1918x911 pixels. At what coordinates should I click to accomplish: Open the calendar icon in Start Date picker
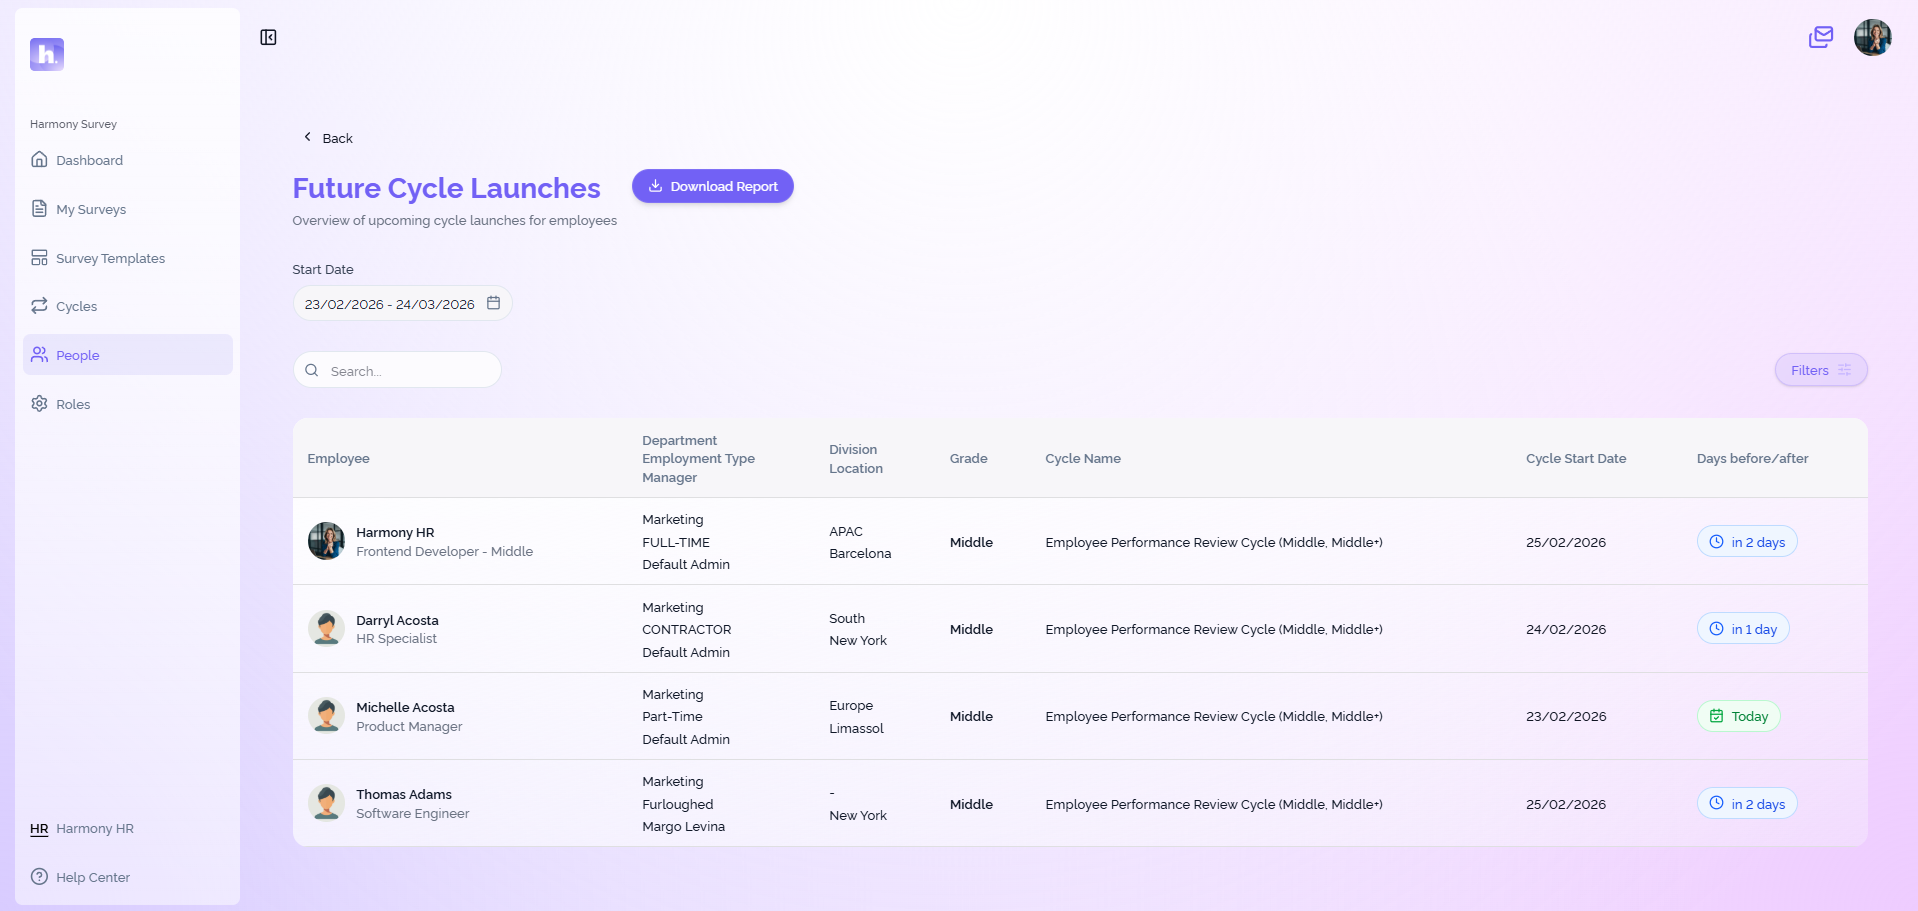pos(493,303)
